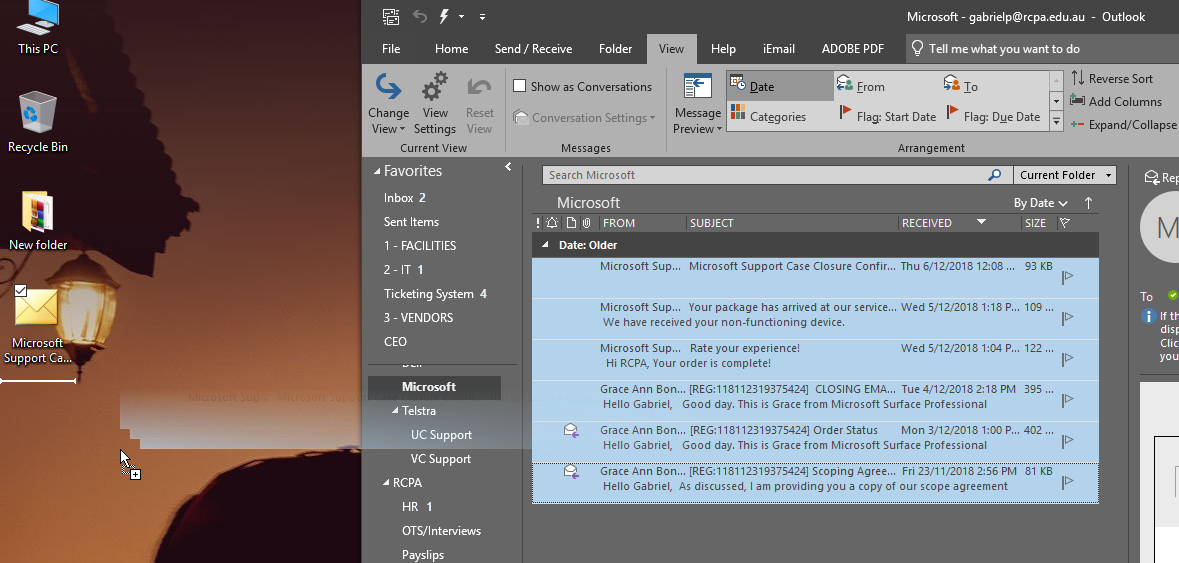Select the Microsoft Support Ca... message file on desktop
The height and width of the screenshot is (563, 1179).
click(38, 325)
